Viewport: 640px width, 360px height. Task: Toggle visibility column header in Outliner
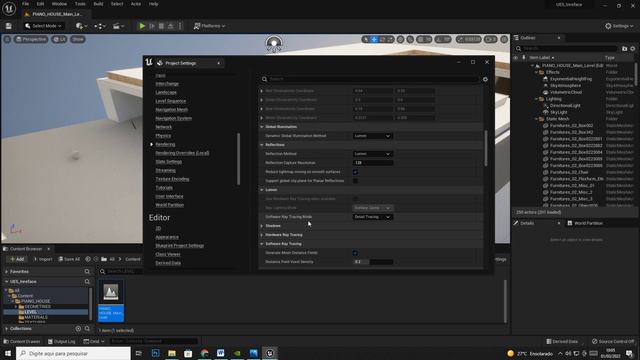point(516,58)
